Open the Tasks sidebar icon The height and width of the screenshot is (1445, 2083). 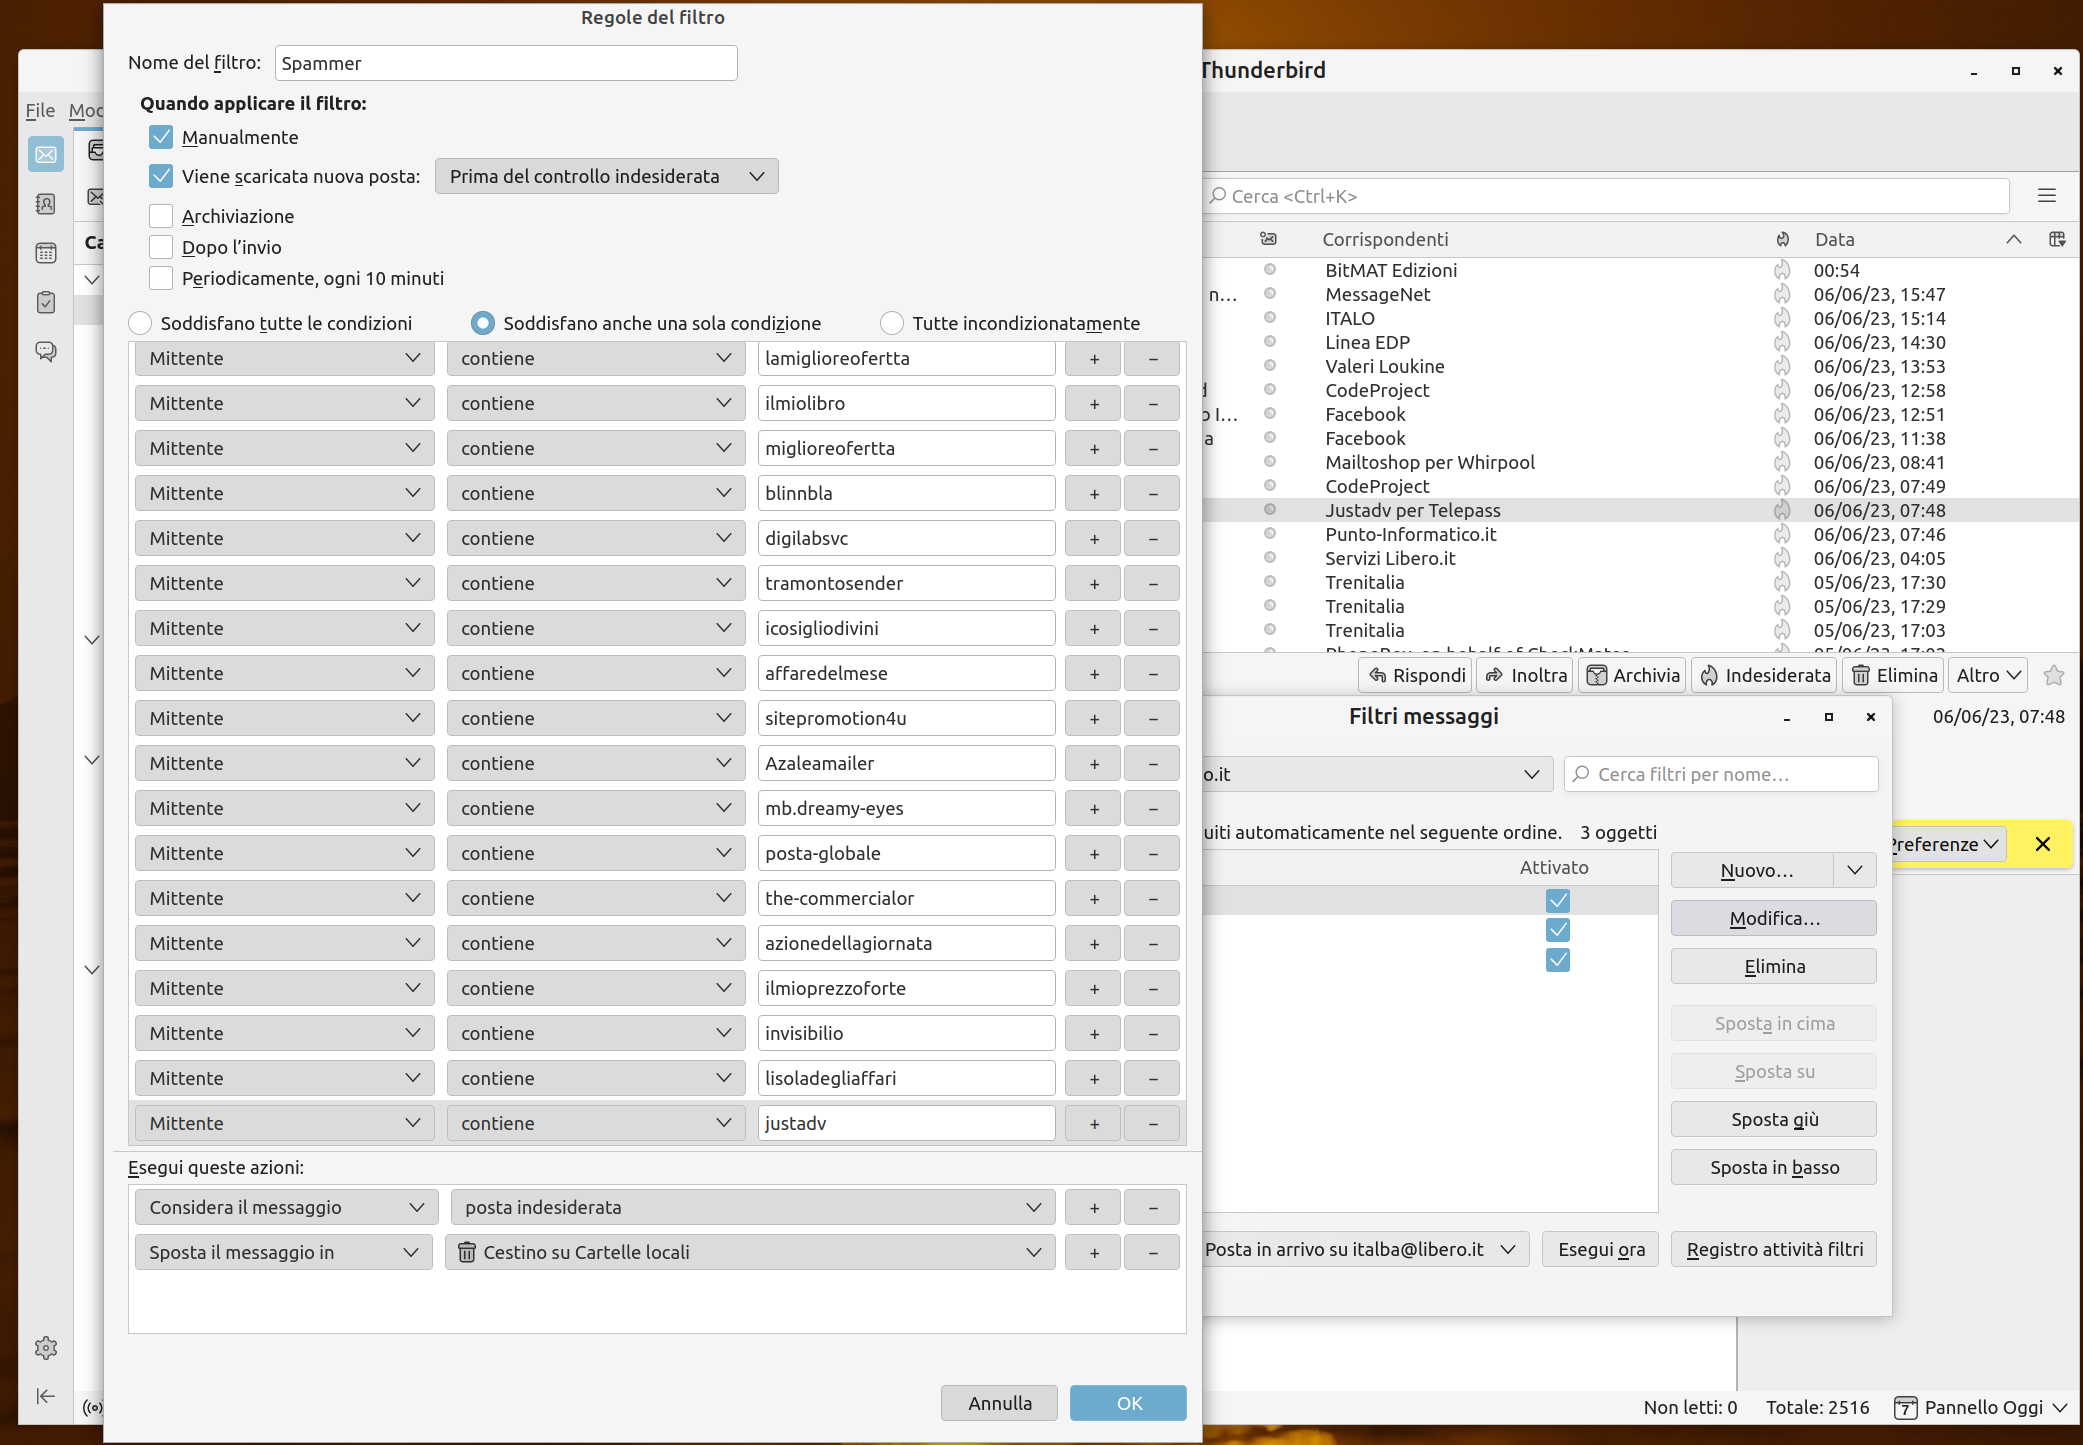point(45,302)
